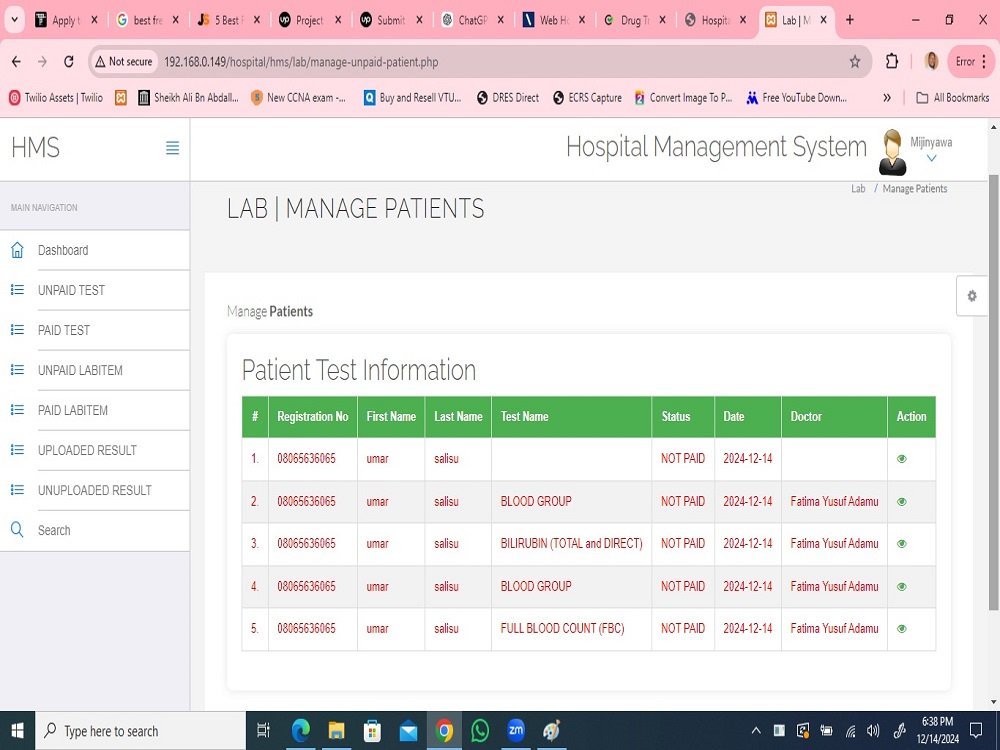The height and width of the screenshot is (750, 1000).
Task: Open a new browser tab with plus icon
Action: [849, 20]
